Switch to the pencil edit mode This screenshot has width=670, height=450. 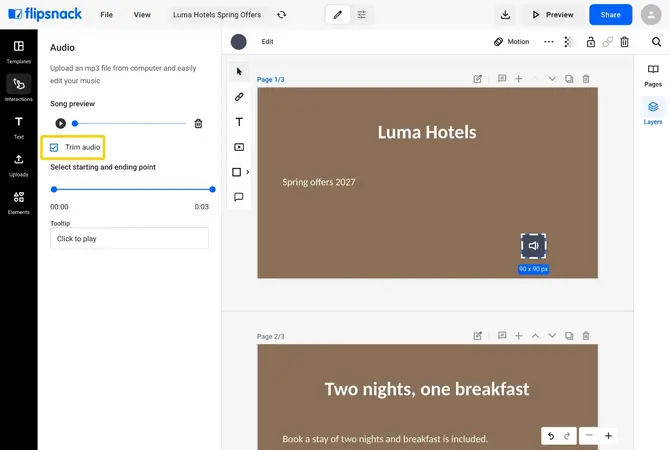(338, 15)
